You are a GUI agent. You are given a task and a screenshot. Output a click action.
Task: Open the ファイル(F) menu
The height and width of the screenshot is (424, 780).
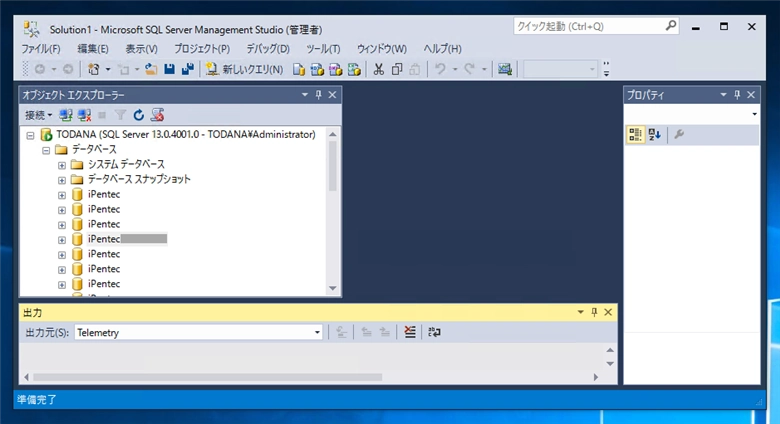pyautogui.click(x=40, y=49)
